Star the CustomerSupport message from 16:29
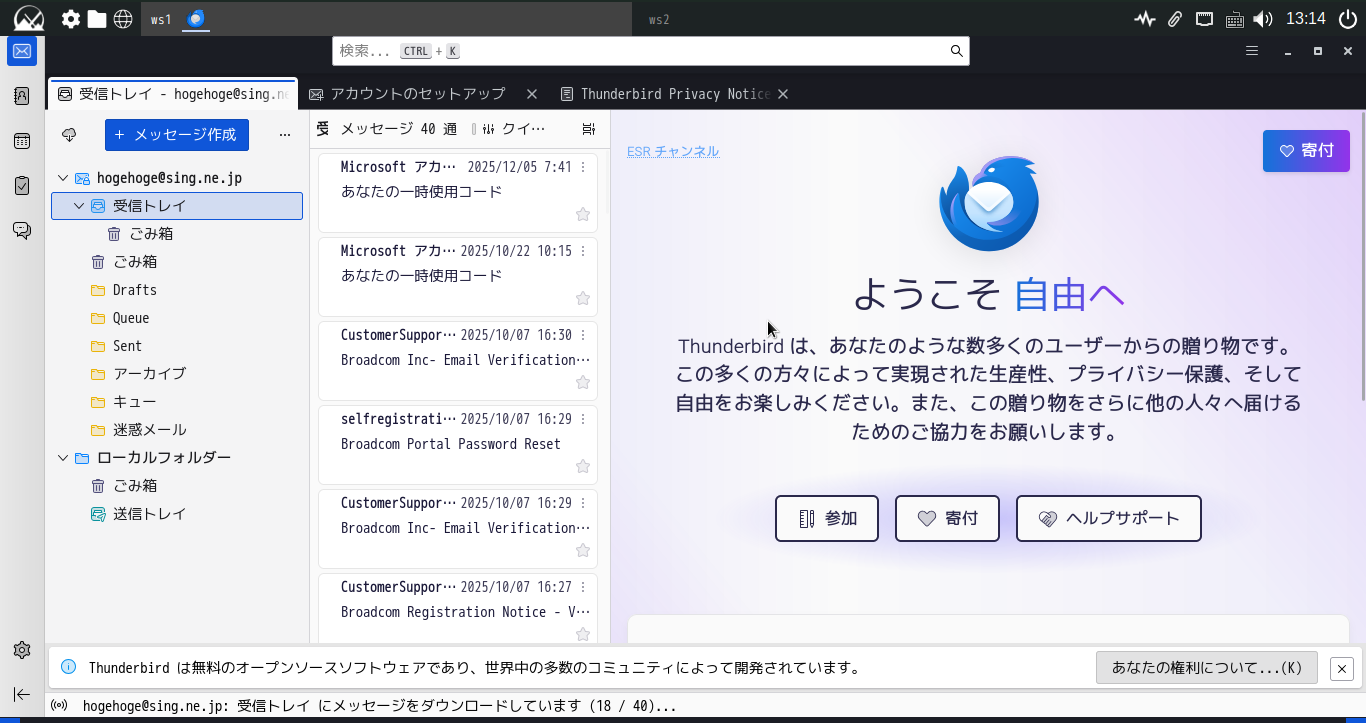Viewport: 1366px width, 723px height. point(583,550)
